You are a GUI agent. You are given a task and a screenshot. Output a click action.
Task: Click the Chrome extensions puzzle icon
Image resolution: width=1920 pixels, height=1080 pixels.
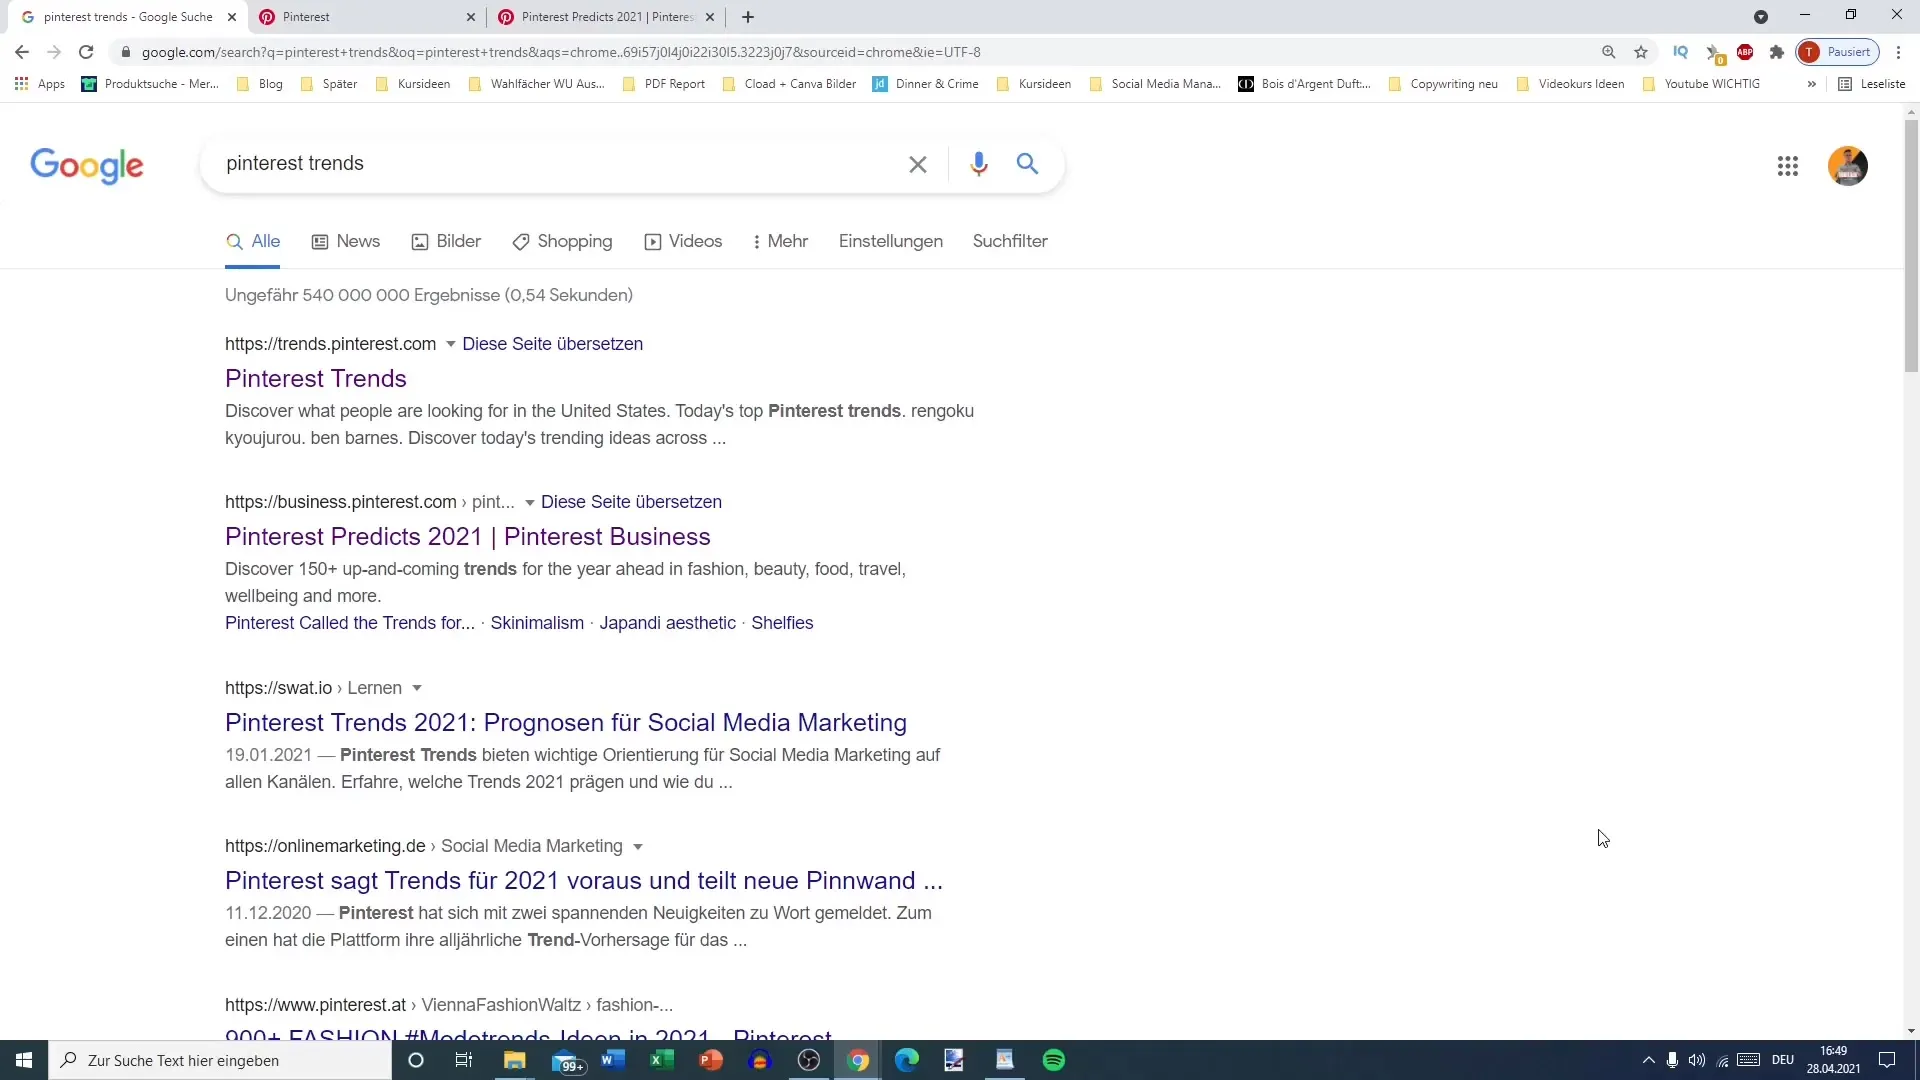tap(1779, 53)
